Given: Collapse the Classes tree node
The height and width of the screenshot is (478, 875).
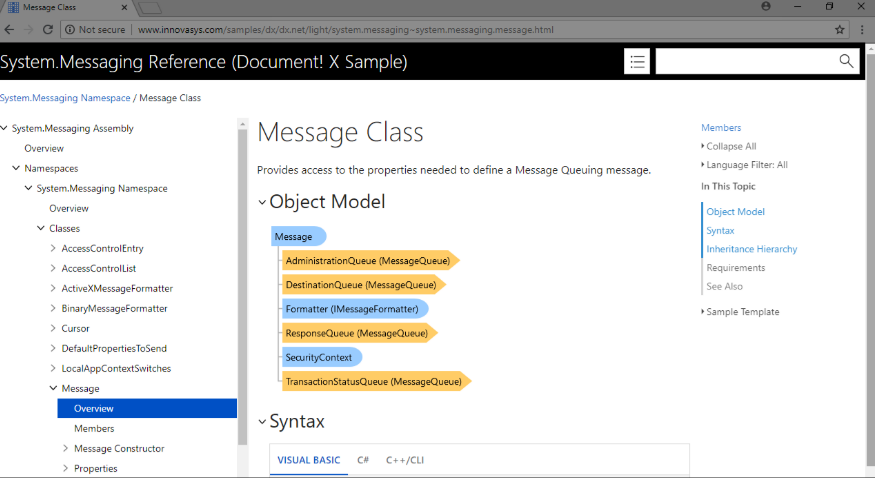Looking at the screenshot, I should 41,228.
